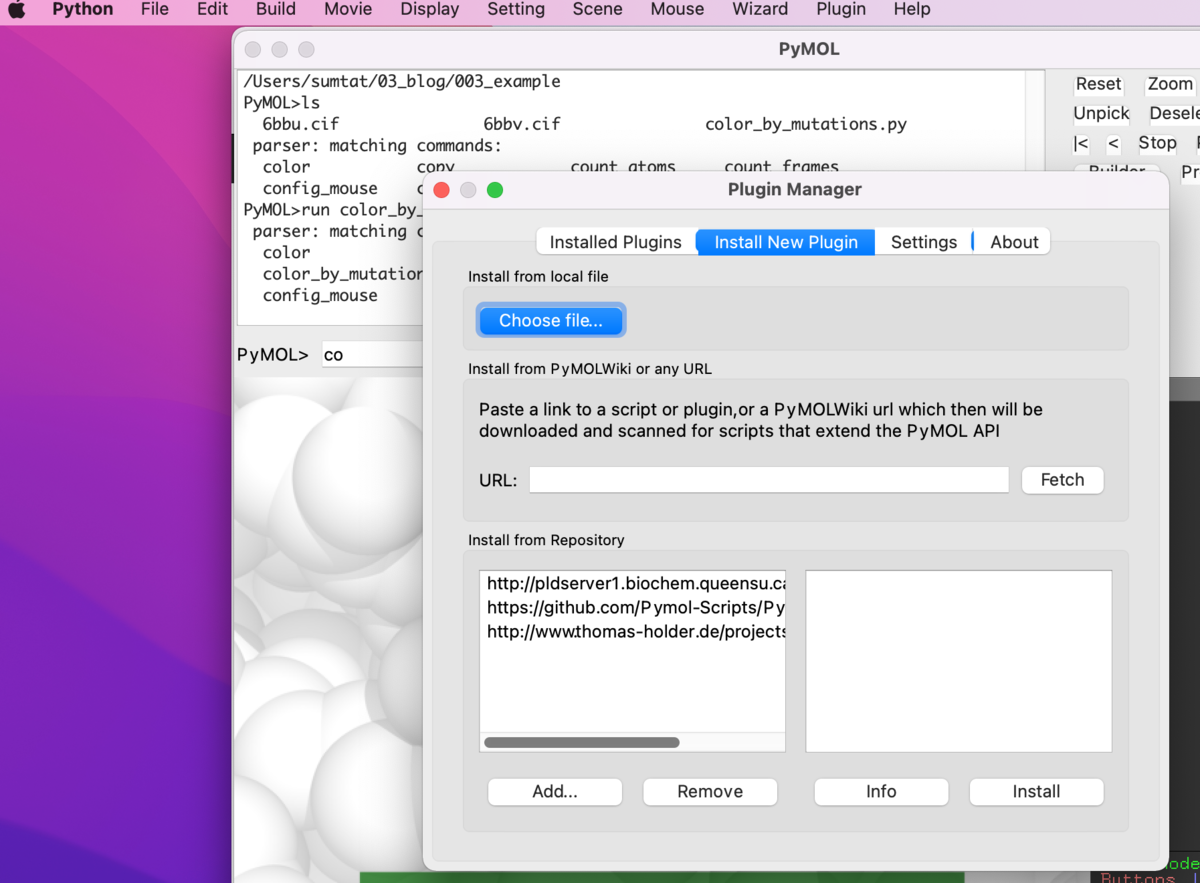Switch to Installed Plugins tab

click(x=616, y=242)
